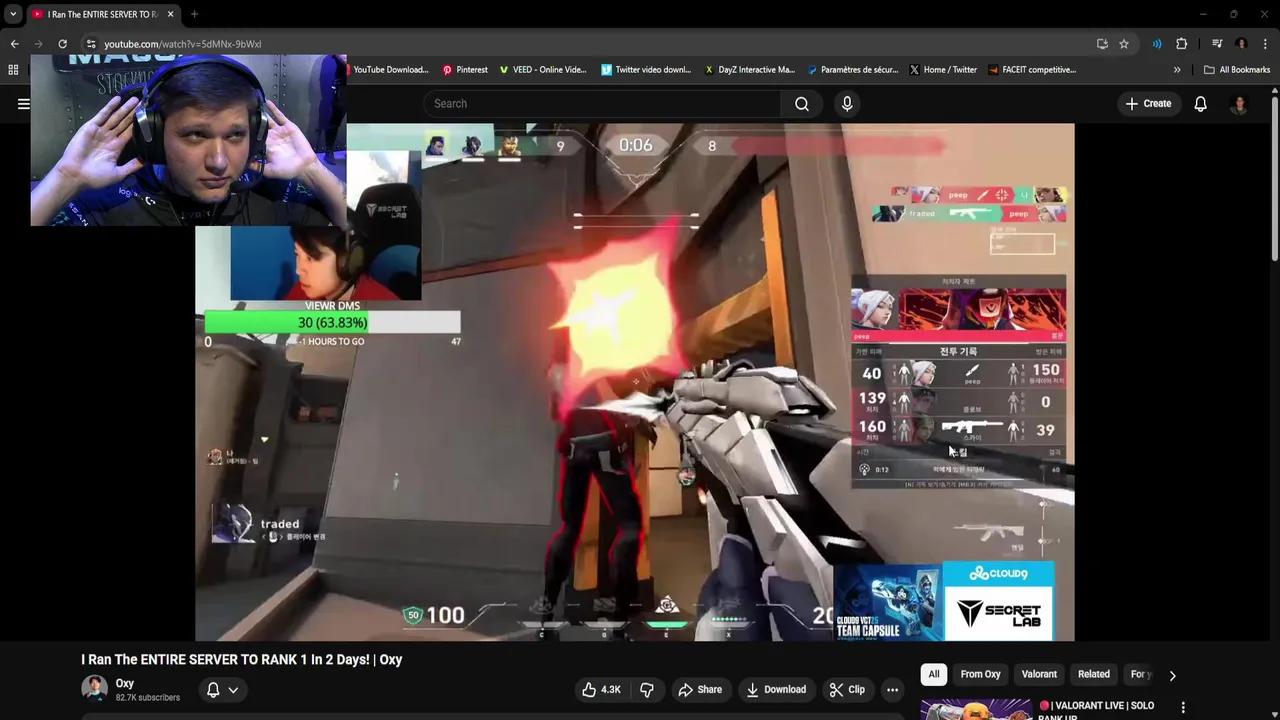Go back with browser back arrow
Image resolution: width=1280 pixels, height=720 pixels.
click(x=14, y=44)
